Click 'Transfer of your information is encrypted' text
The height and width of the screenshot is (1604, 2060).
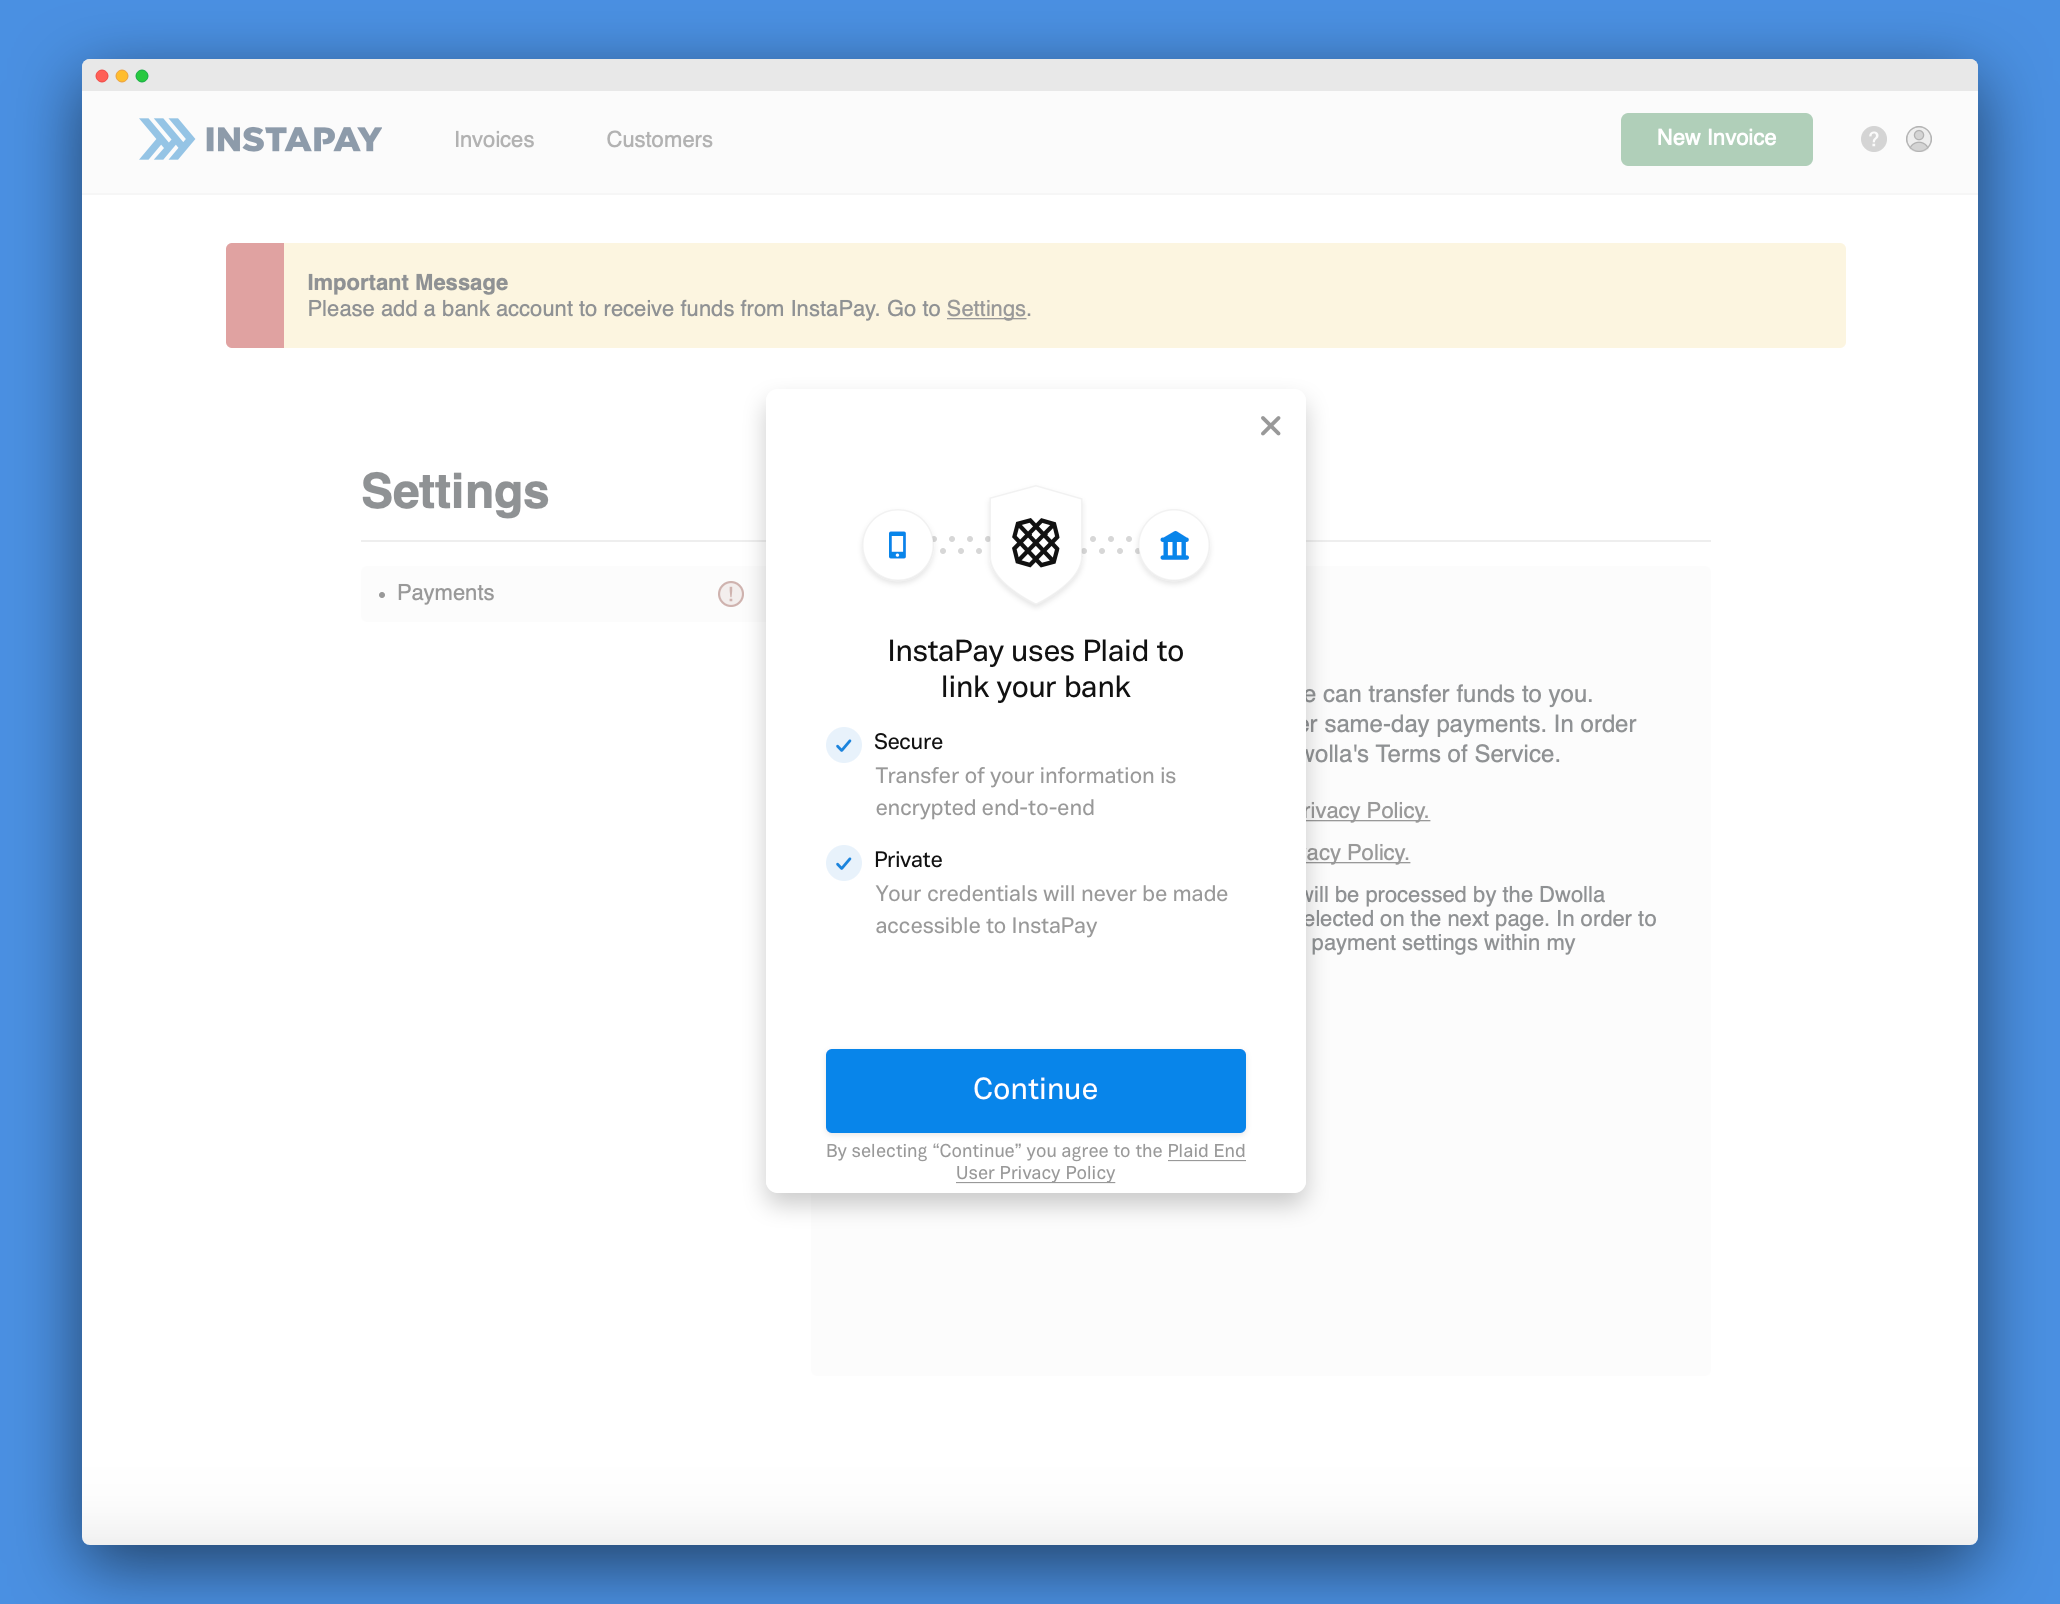click(x=1025, y=792)
